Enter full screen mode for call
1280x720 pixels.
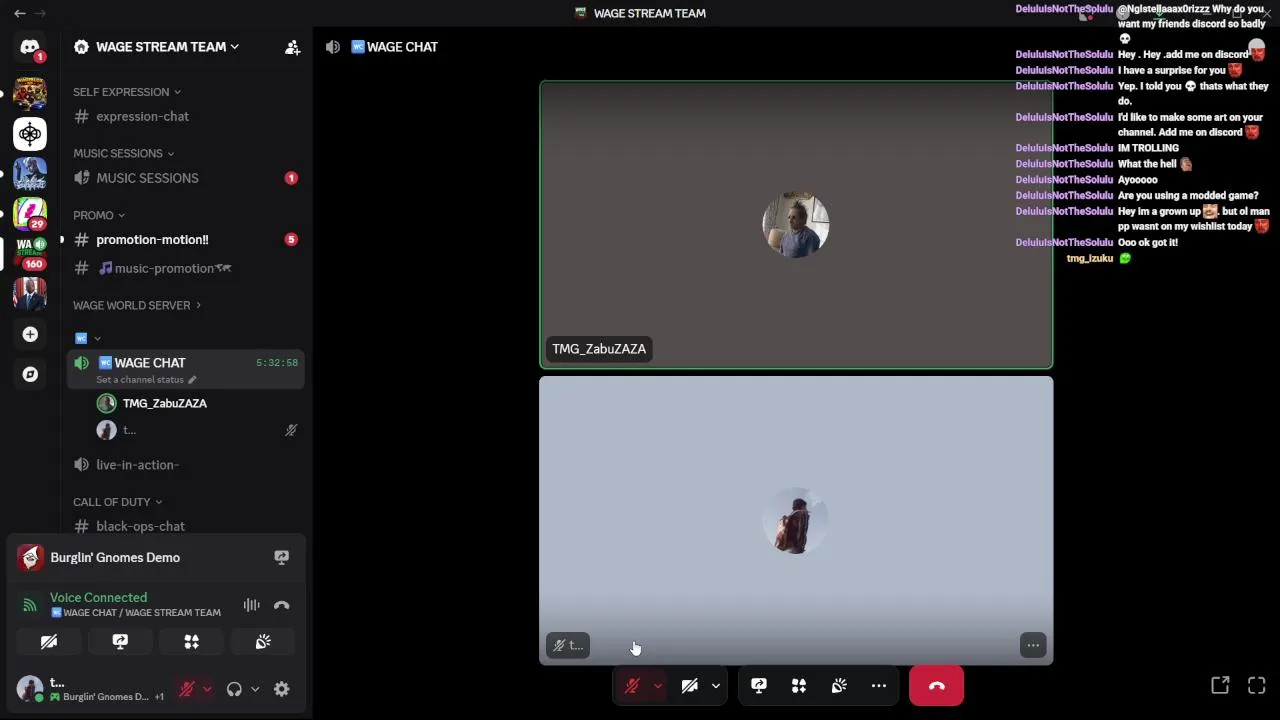[1257, 685]
